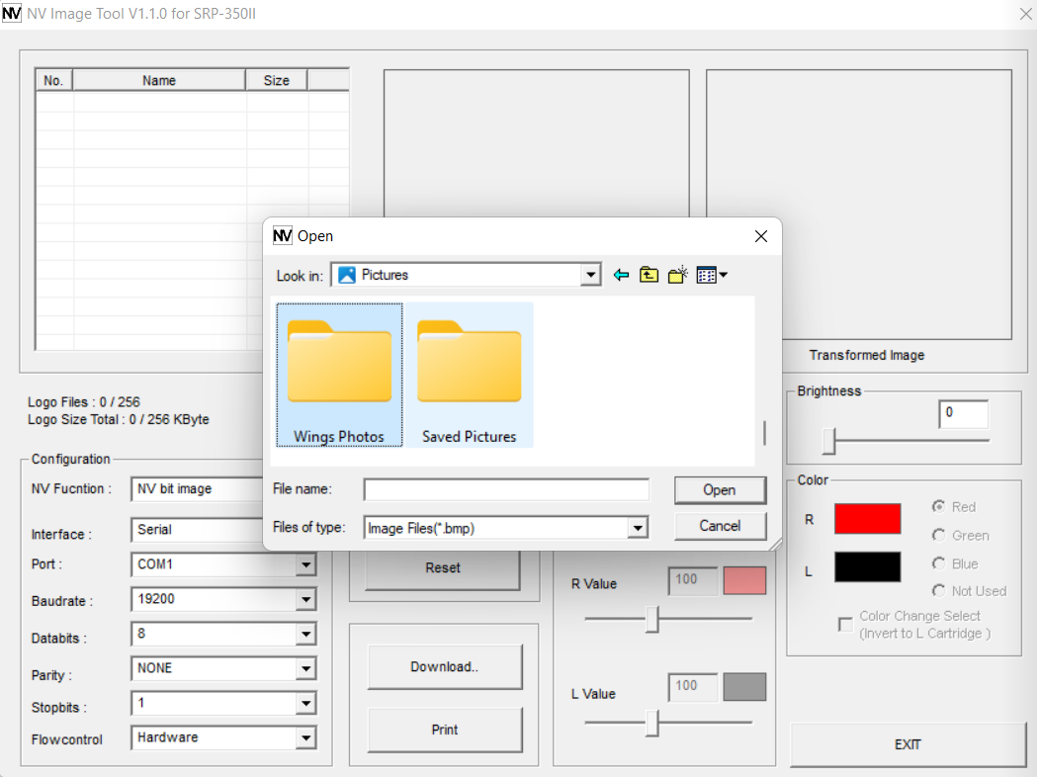Click the File name input field

(506, 490)
